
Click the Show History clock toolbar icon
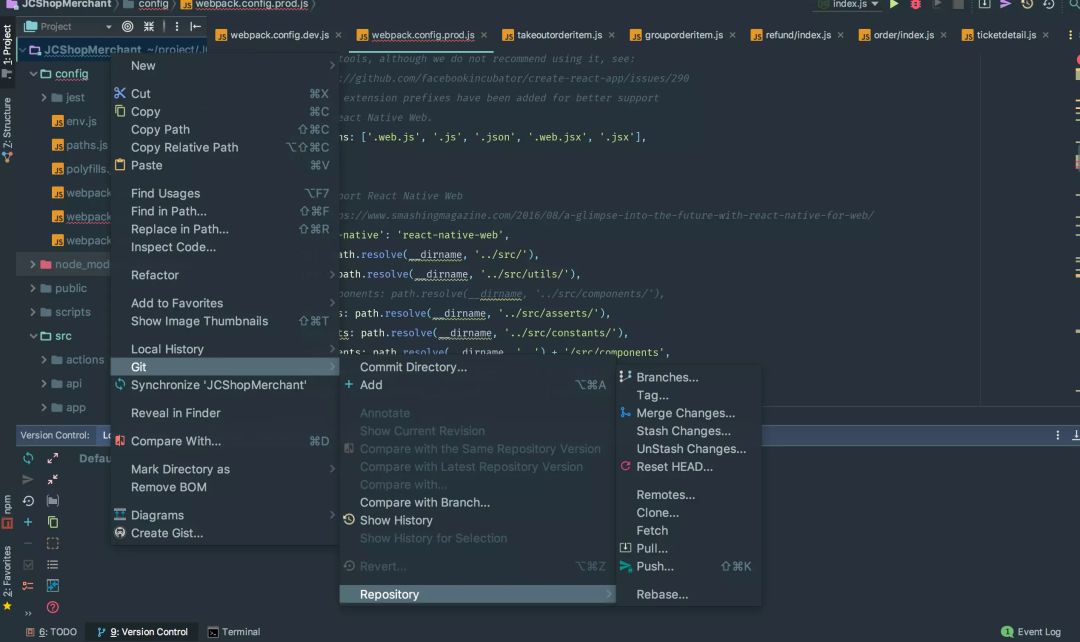1027,5
